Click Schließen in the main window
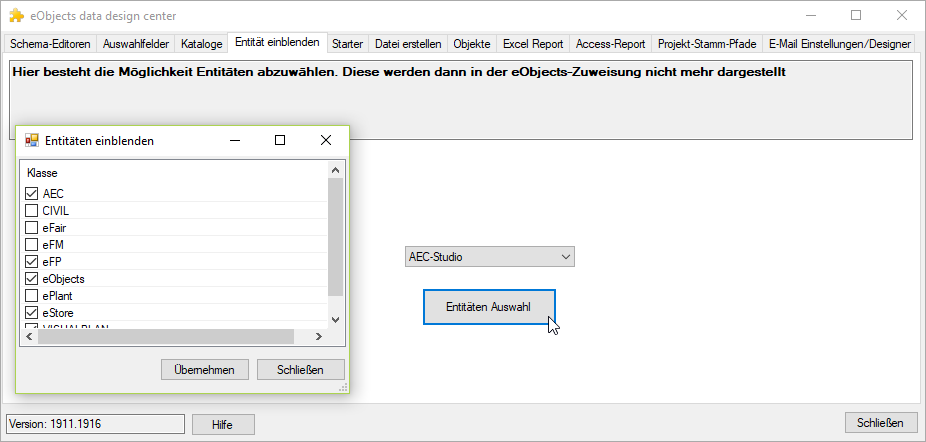 [x=881, y=423]
